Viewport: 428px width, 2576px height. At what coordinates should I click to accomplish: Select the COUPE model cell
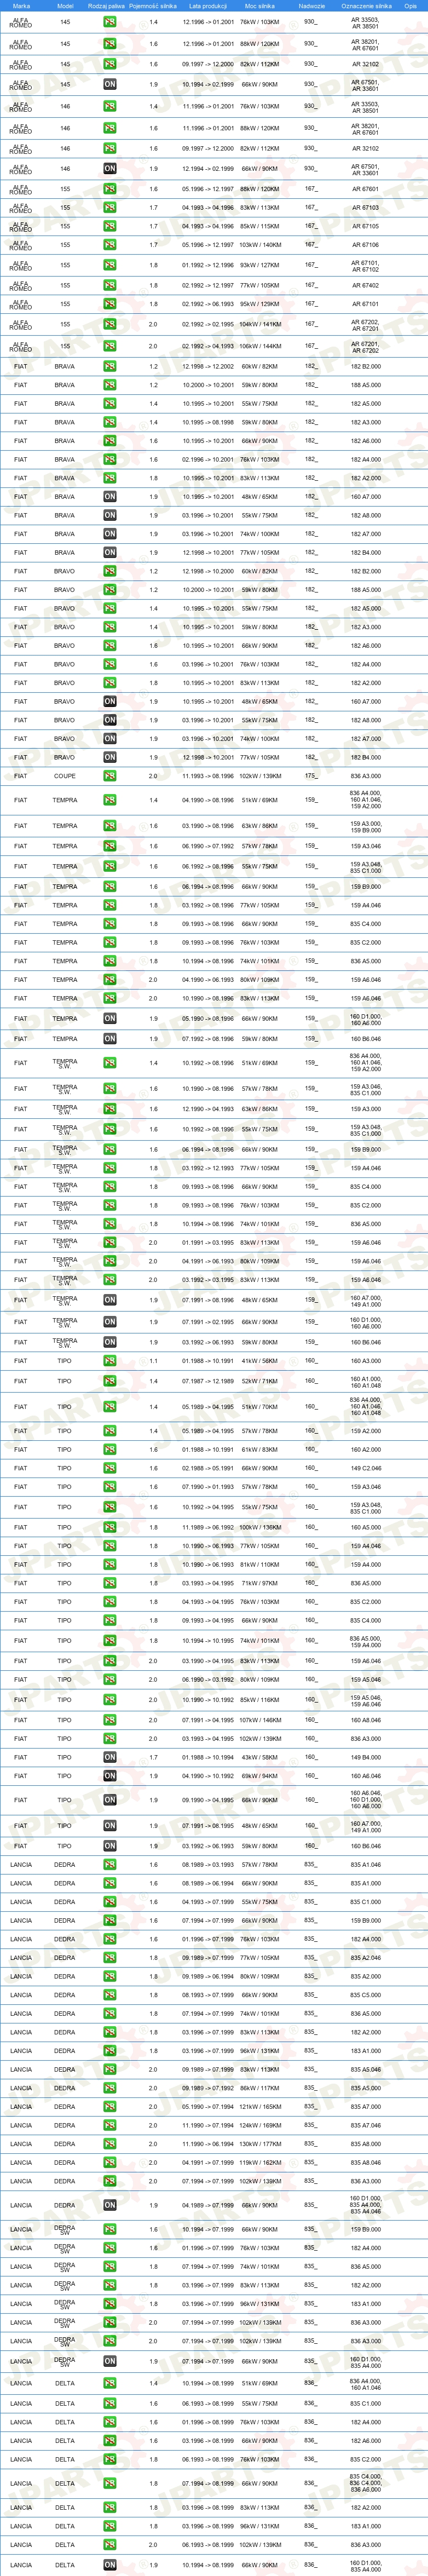pyautogui.click(x=65, y=776)
